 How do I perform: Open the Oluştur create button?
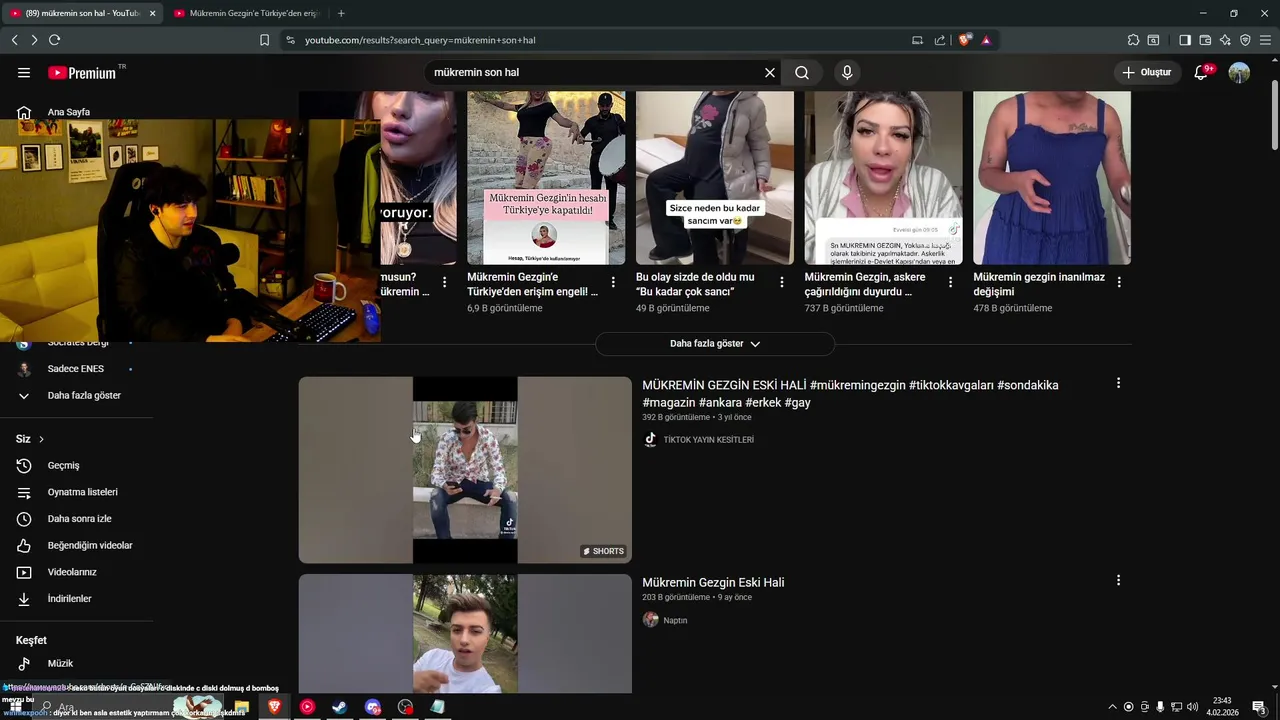(x=1146, y=73)
